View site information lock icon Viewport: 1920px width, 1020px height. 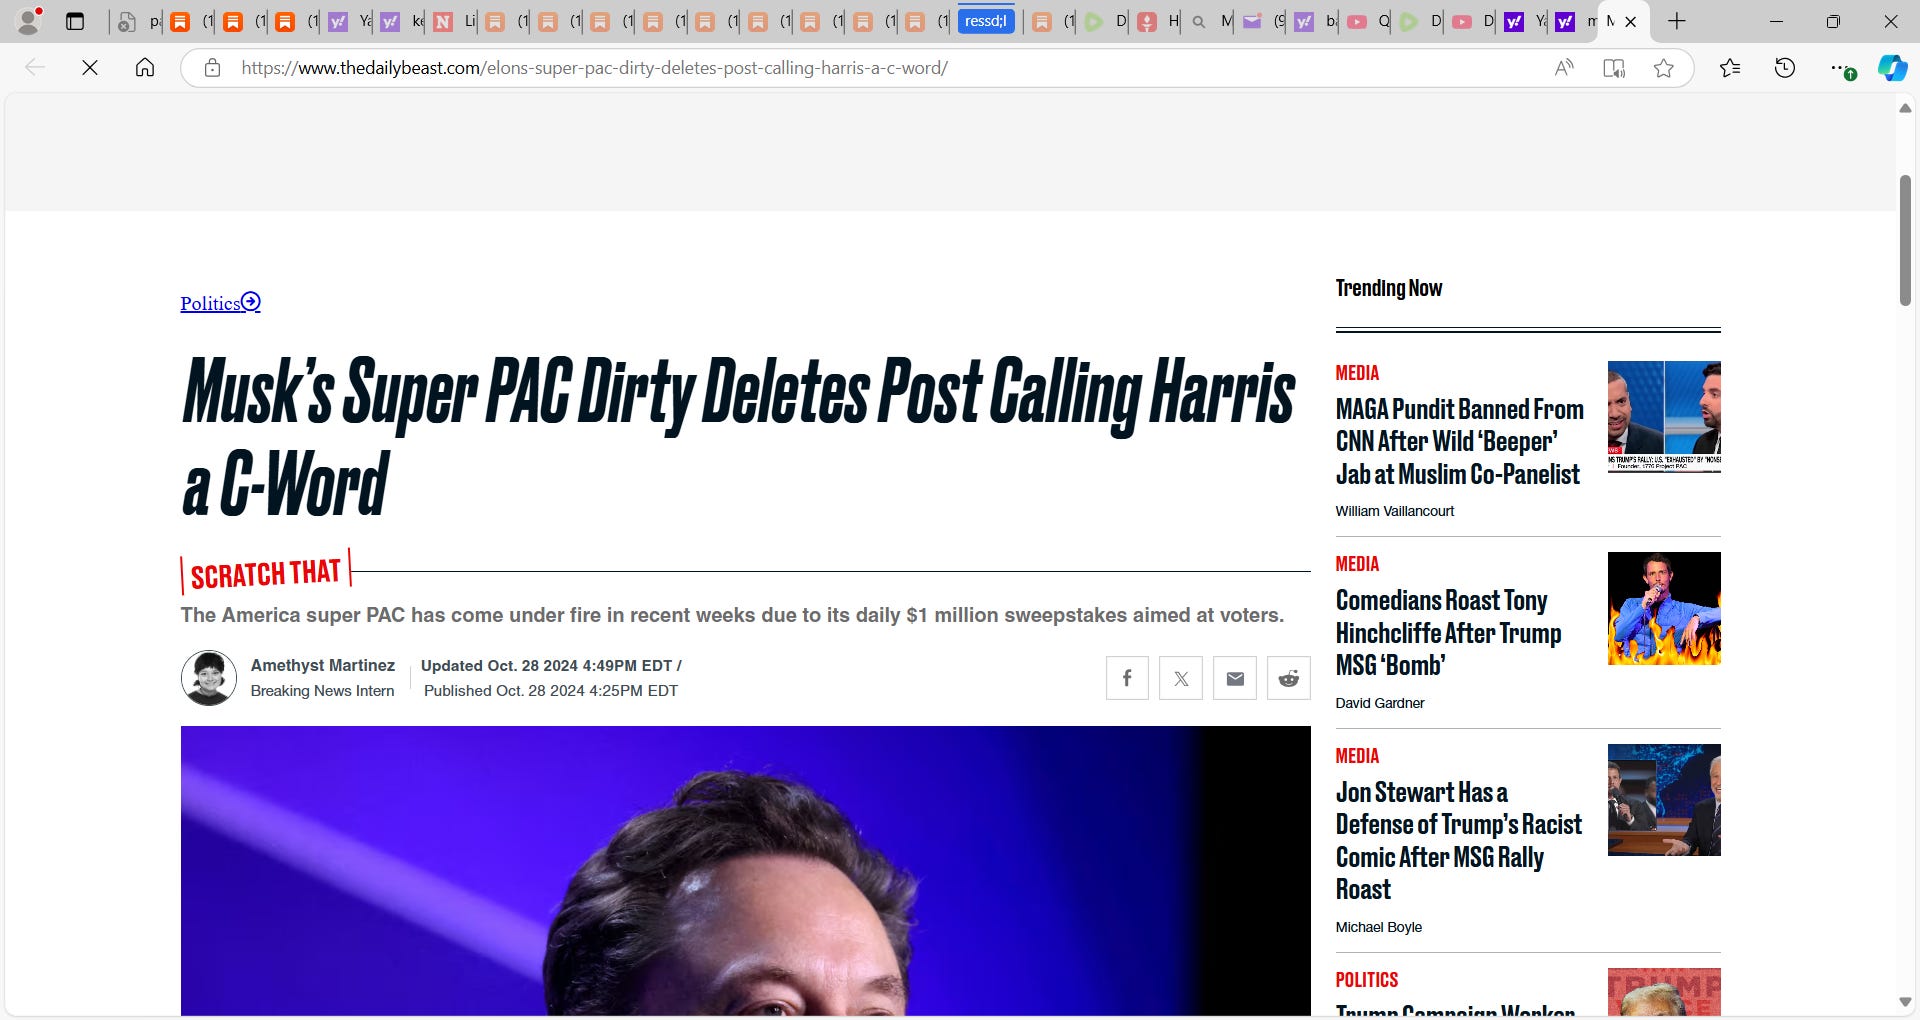(212, 68)
